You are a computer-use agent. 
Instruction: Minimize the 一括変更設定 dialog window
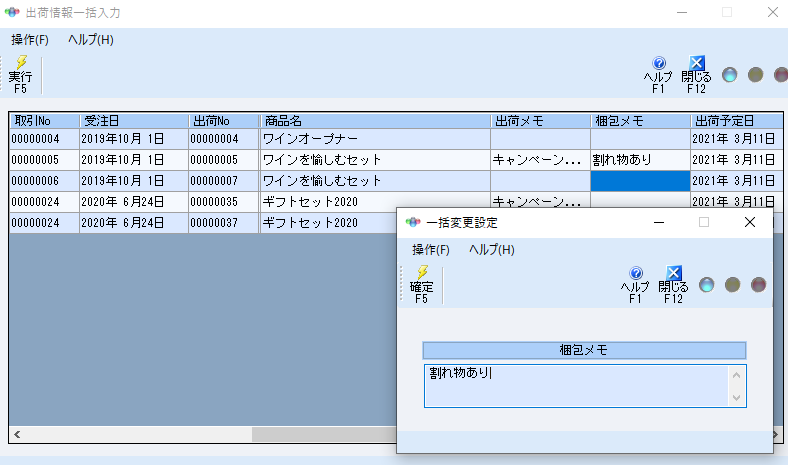pos(659,222)
